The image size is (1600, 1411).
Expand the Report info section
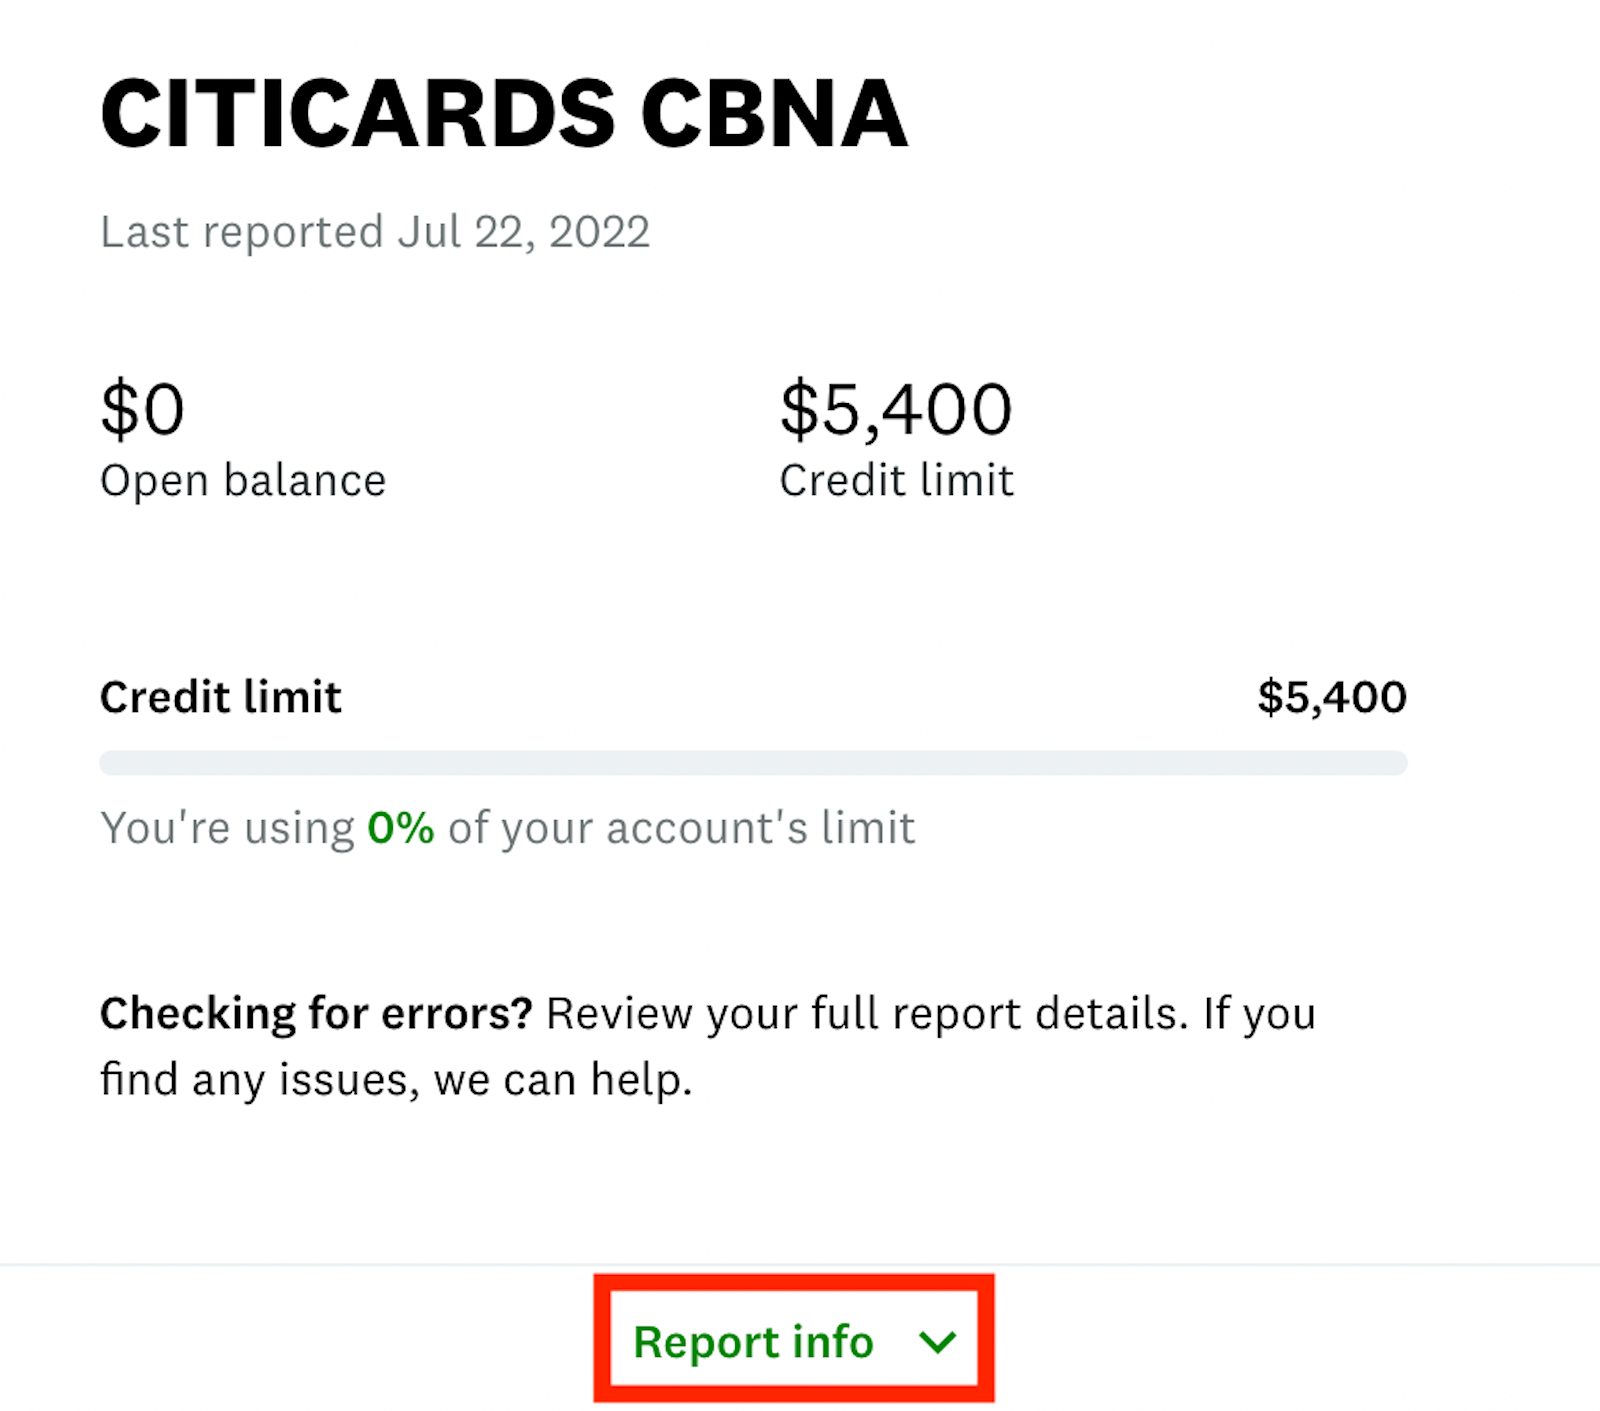793,1341
